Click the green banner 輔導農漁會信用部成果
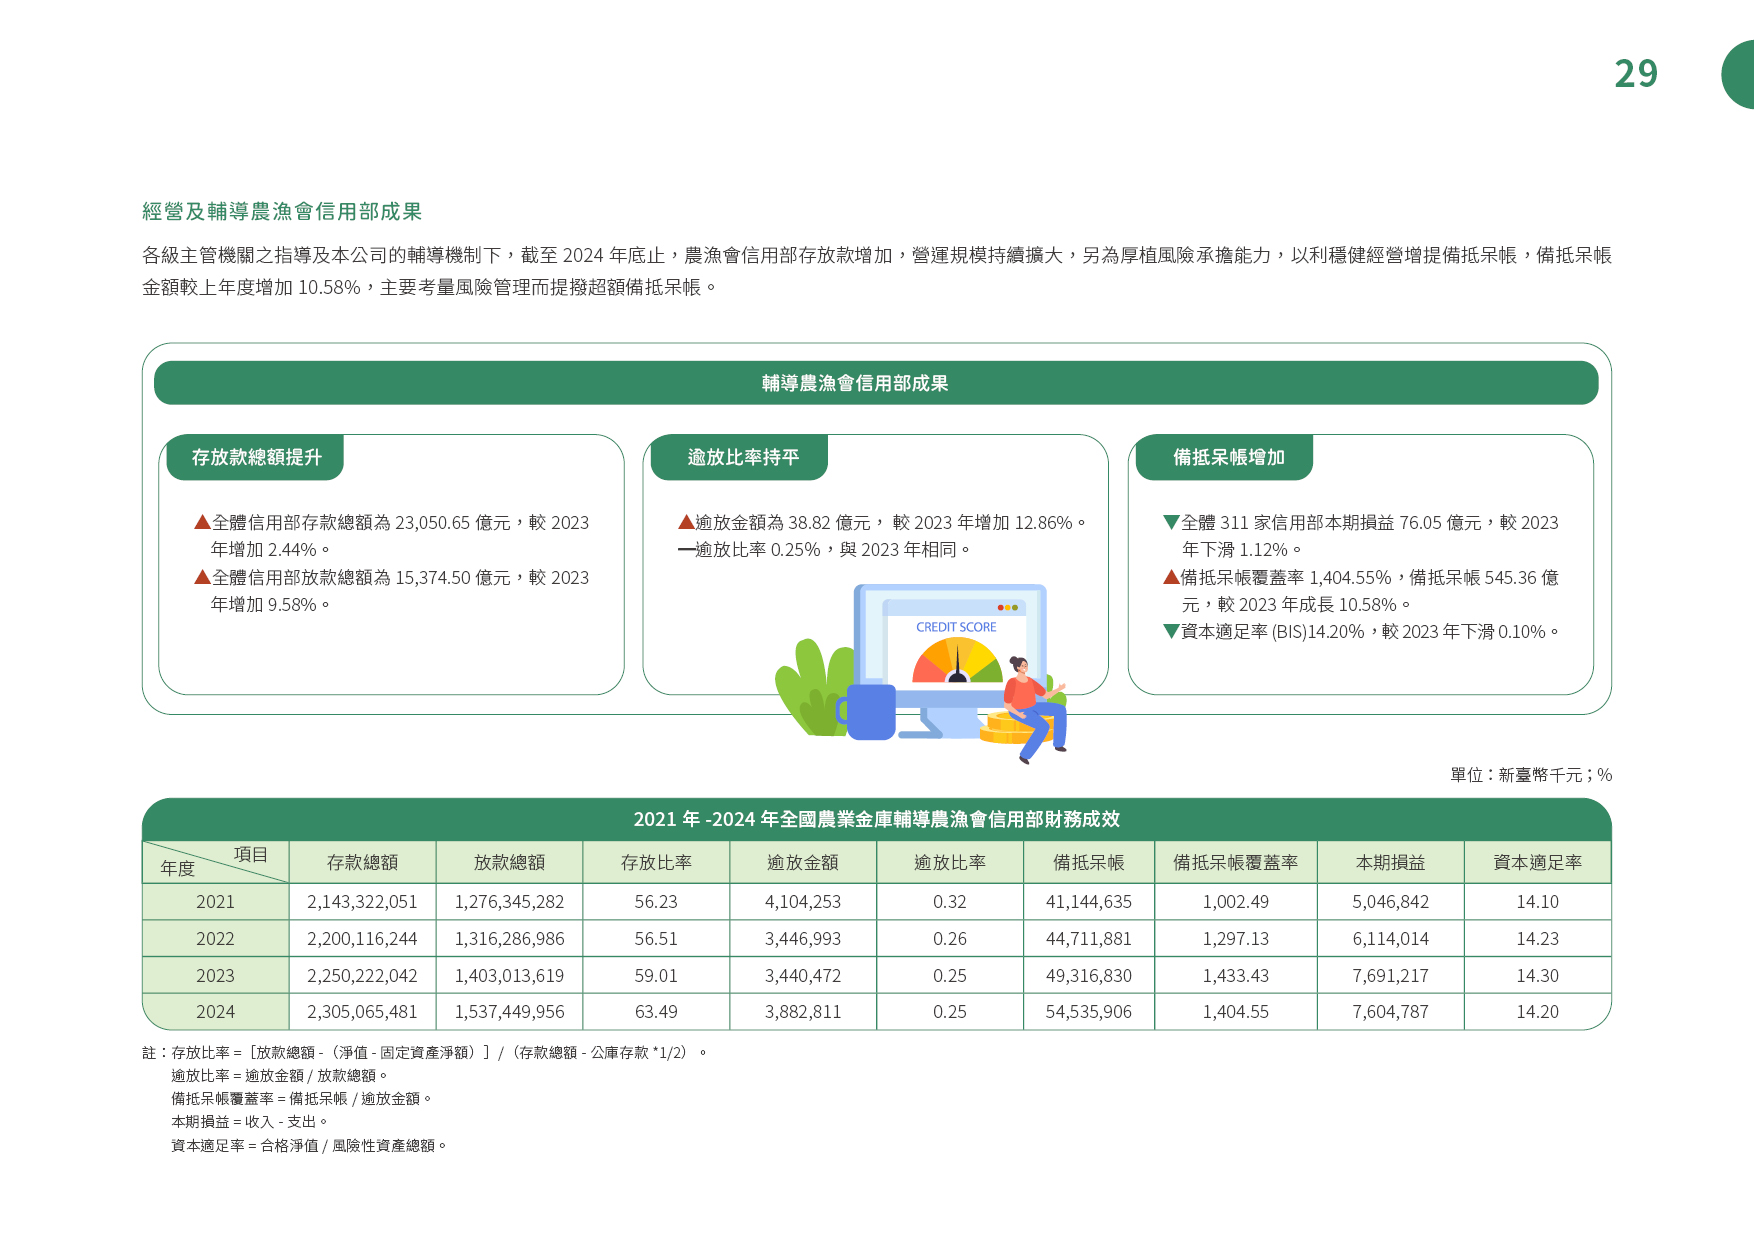Screen dimensions: 1754x1240 point(876,383)
